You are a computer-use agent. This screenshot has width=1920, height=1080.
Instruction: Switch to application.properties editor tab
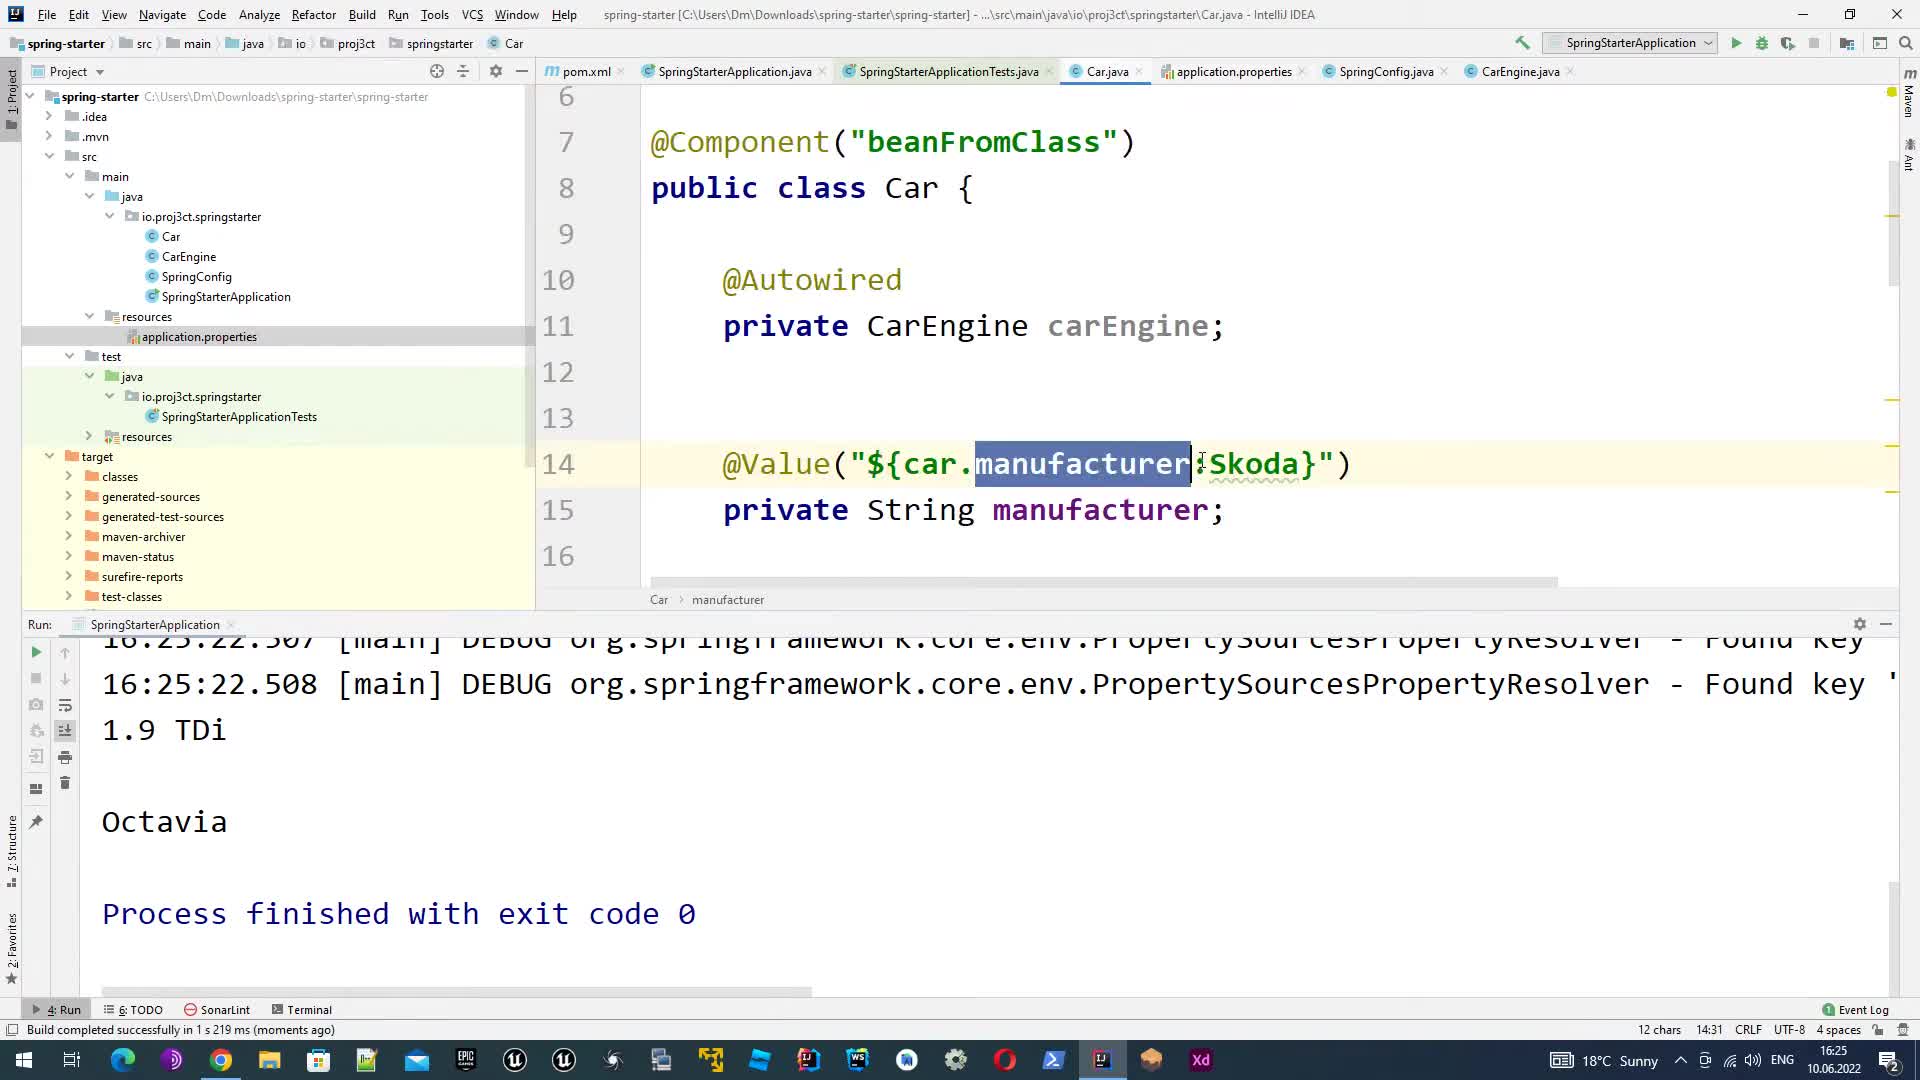1233,71
